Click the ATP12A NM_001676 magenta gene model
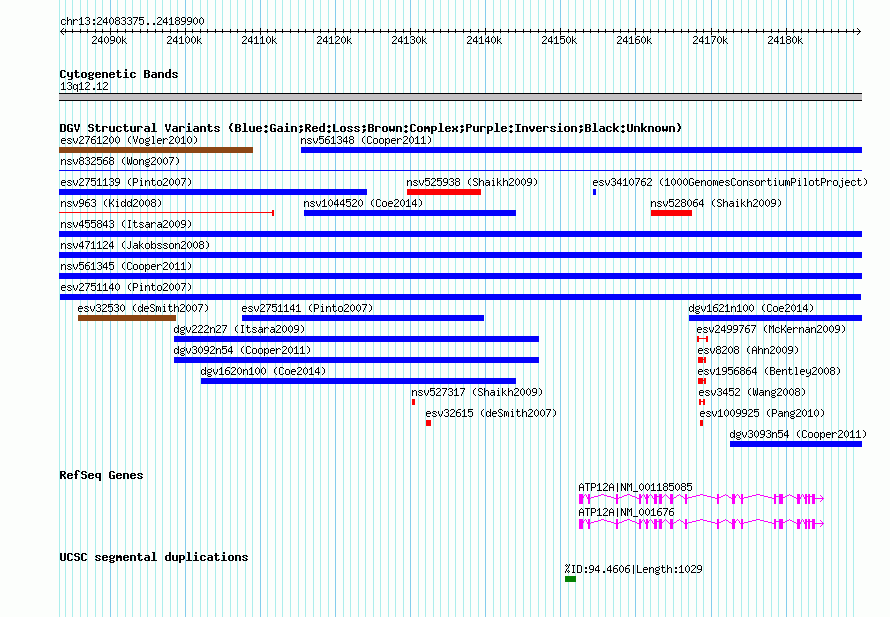890x617 pixels. [x=701, y=524]
